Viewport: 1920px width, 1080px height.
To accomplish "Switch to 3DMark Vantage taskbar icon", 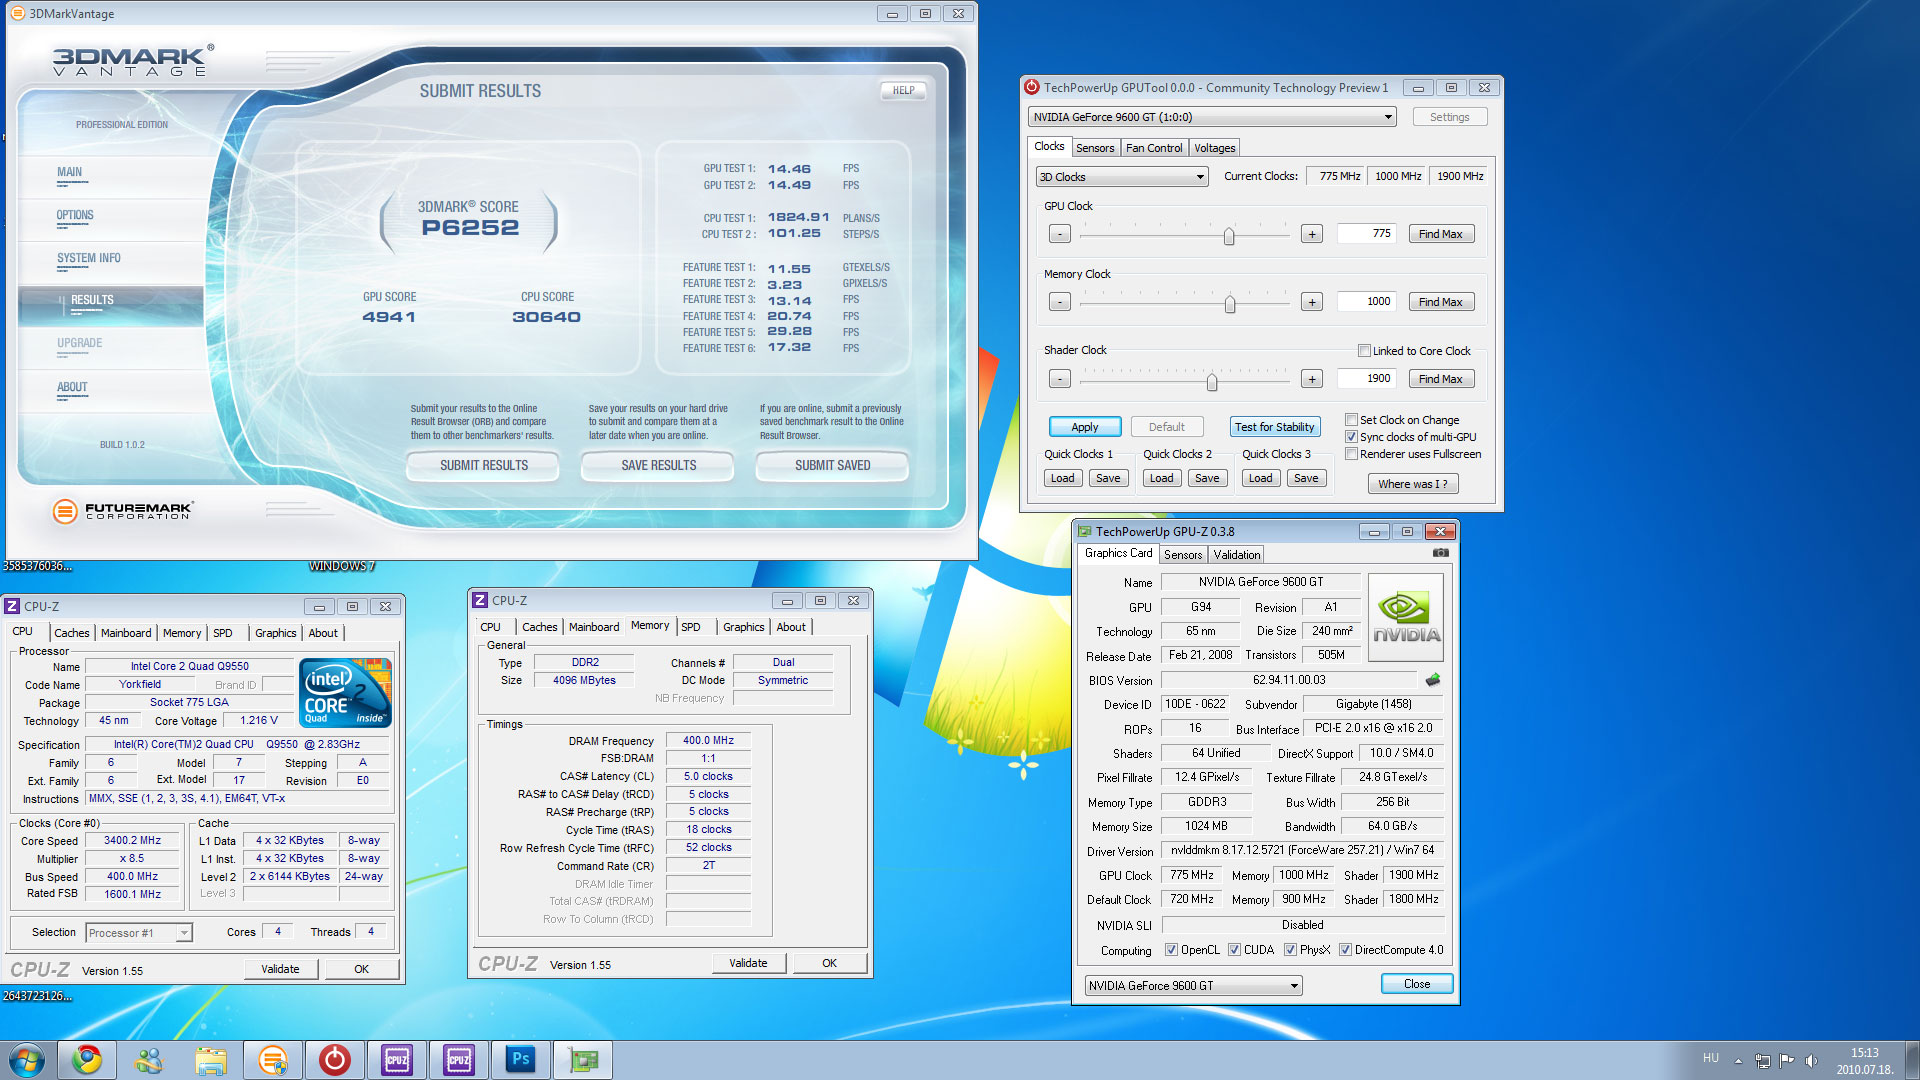I will (x=273, y=1060).
